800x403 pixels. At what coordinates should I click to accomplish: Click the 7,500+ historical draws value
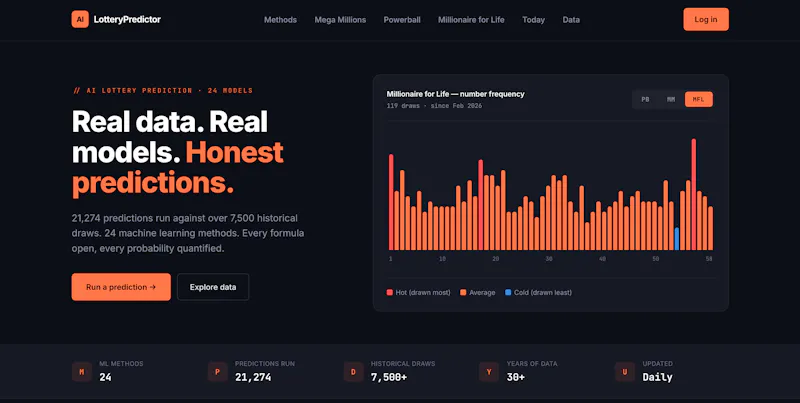pyautogui.click(x=389, y=377)
